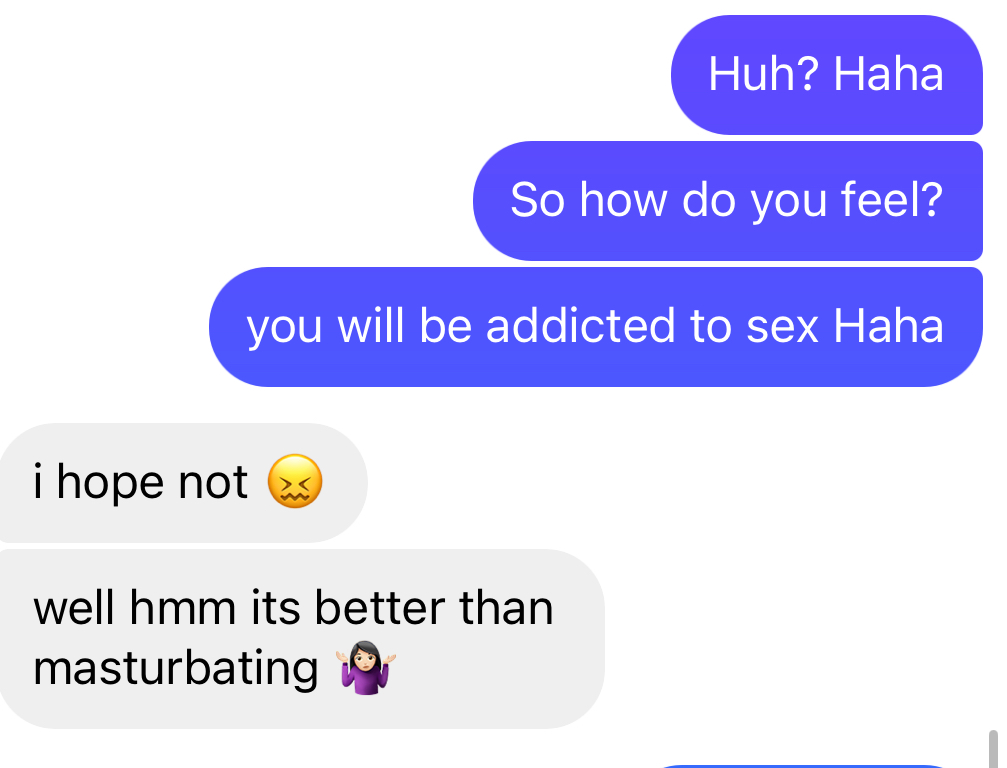Click the confounded face emoji
Image resolution: width=1007 pixels, height=768 pixels.
click(295, 482)
